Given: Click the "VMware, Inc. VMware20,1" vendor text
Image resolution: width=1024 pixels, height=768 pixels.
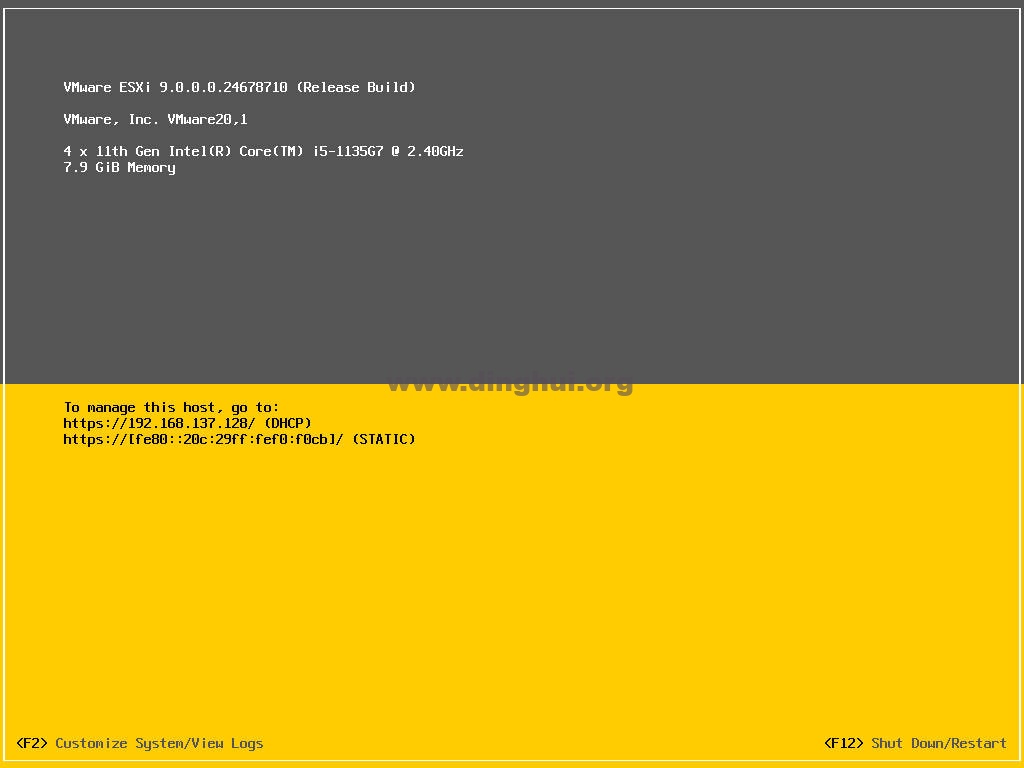Looking at the screenshot, I should [155, 120].
